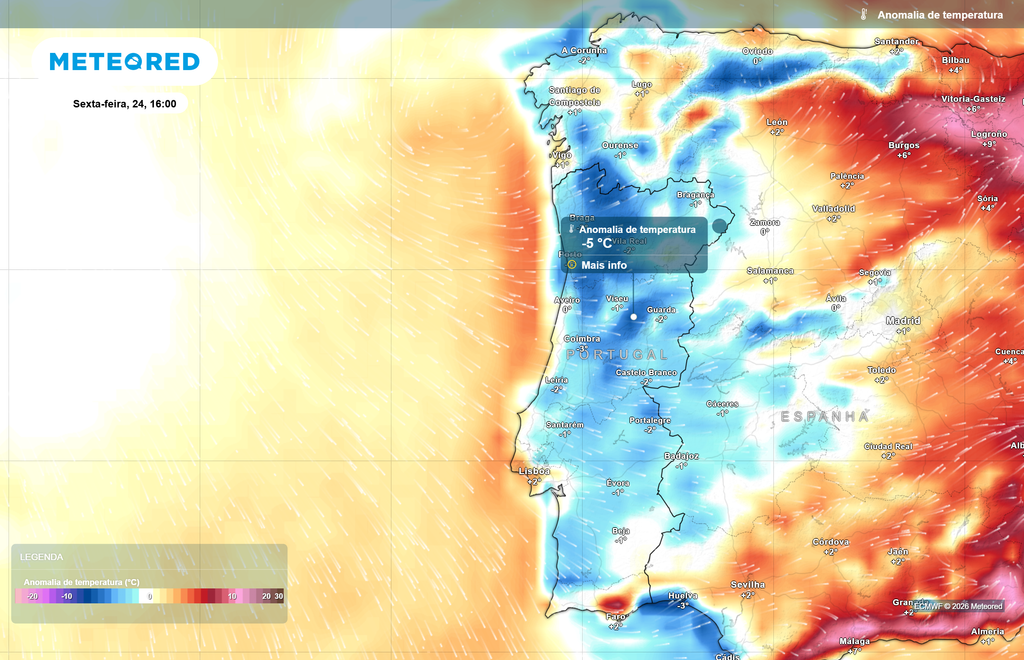
Task: Click the Almería city label
Action: [x=987, y=631]
